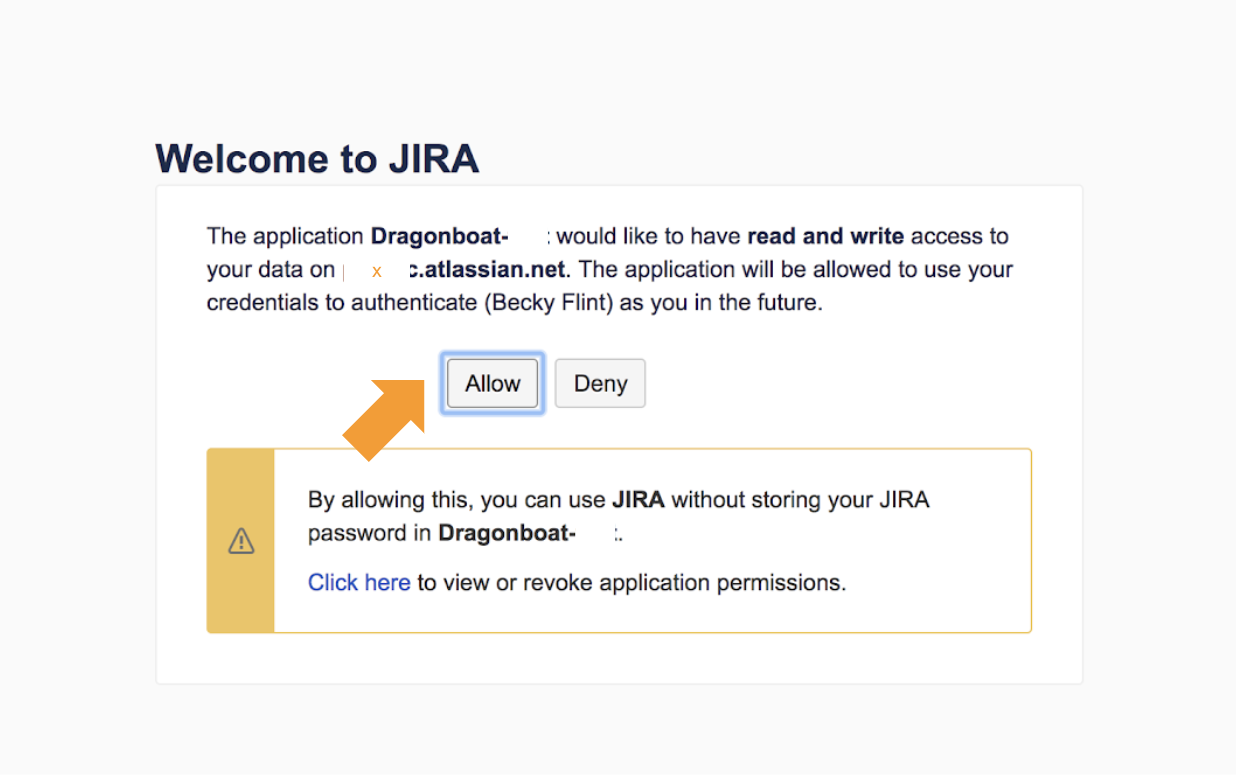Click the 'Becky Flint' name text

pos(551,303)
